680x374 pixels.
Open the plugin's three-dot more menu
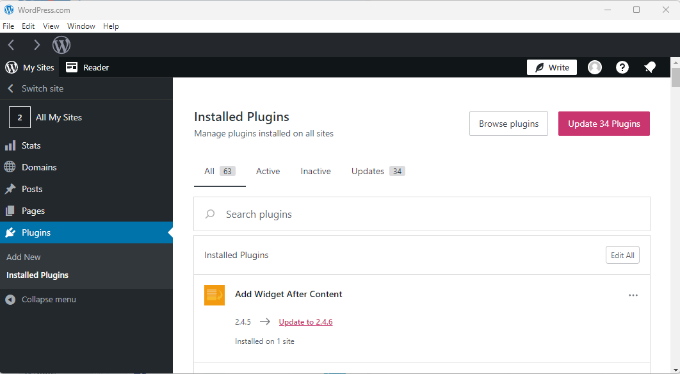[633, 295]
